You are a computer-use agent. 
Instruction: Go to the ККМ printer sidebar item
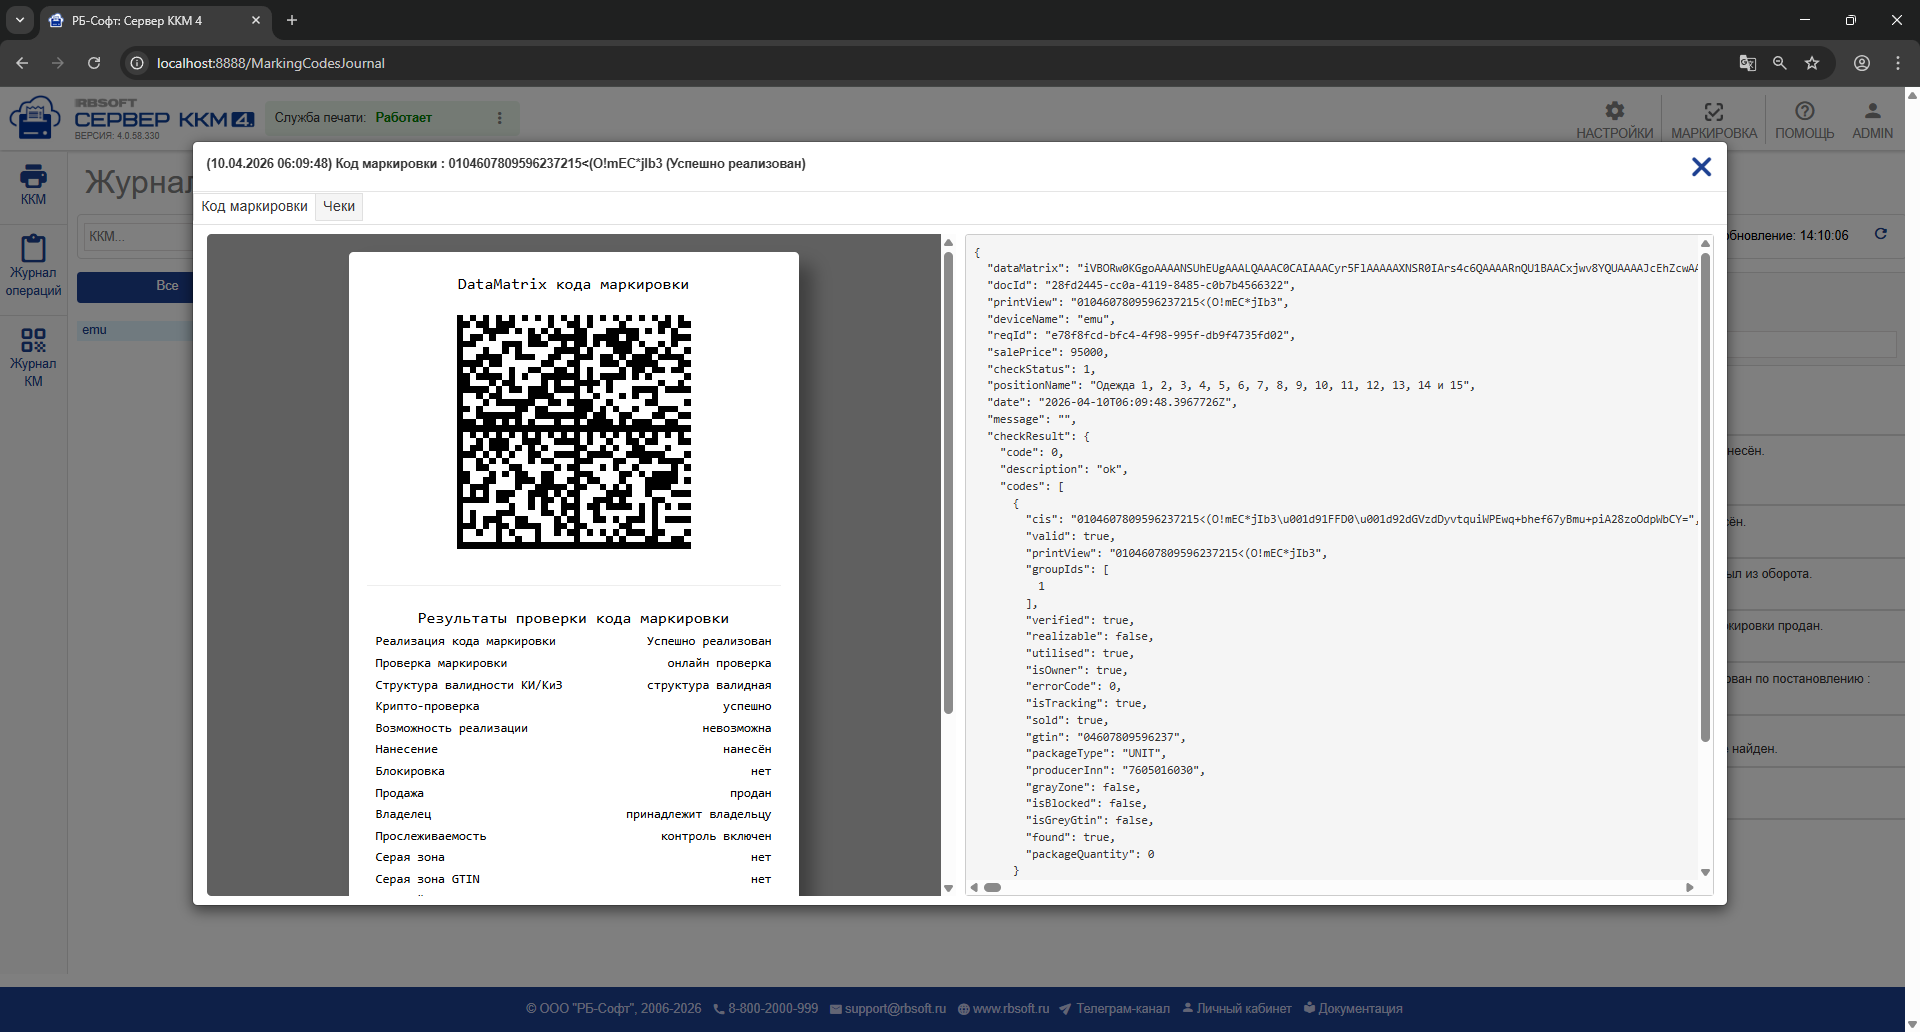point(33,185)
